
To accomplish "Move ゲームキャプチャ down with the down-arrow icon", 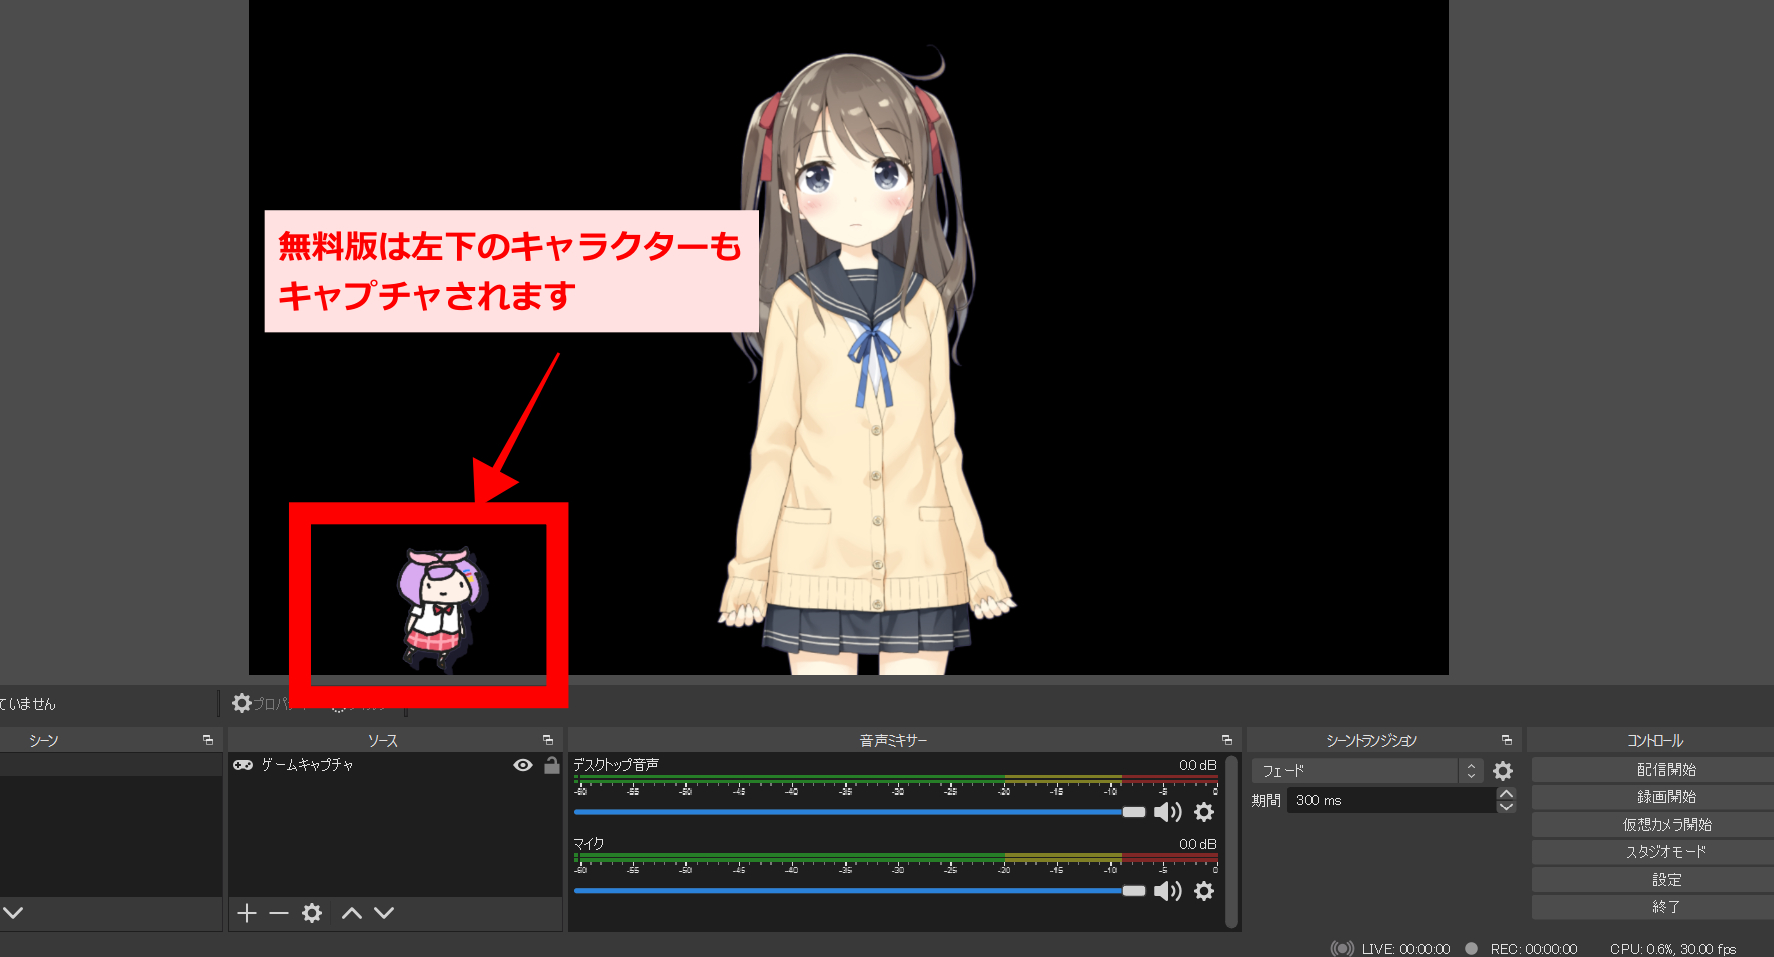I will (x=382, y=913).
